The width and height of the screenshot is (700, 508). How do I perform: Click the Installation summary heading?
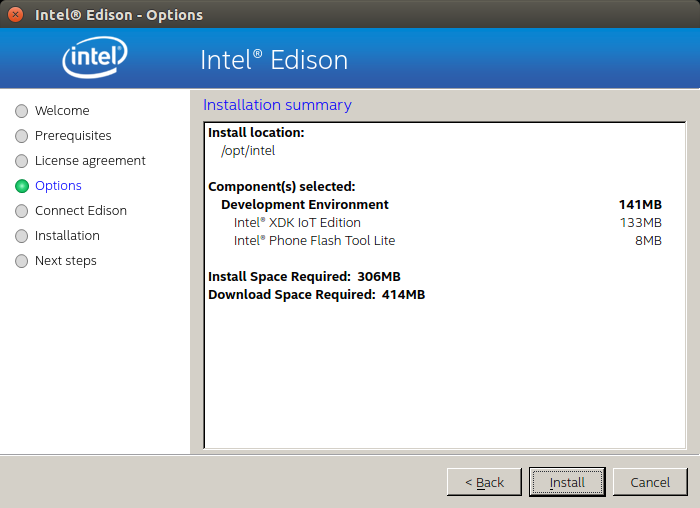[277, 105]
